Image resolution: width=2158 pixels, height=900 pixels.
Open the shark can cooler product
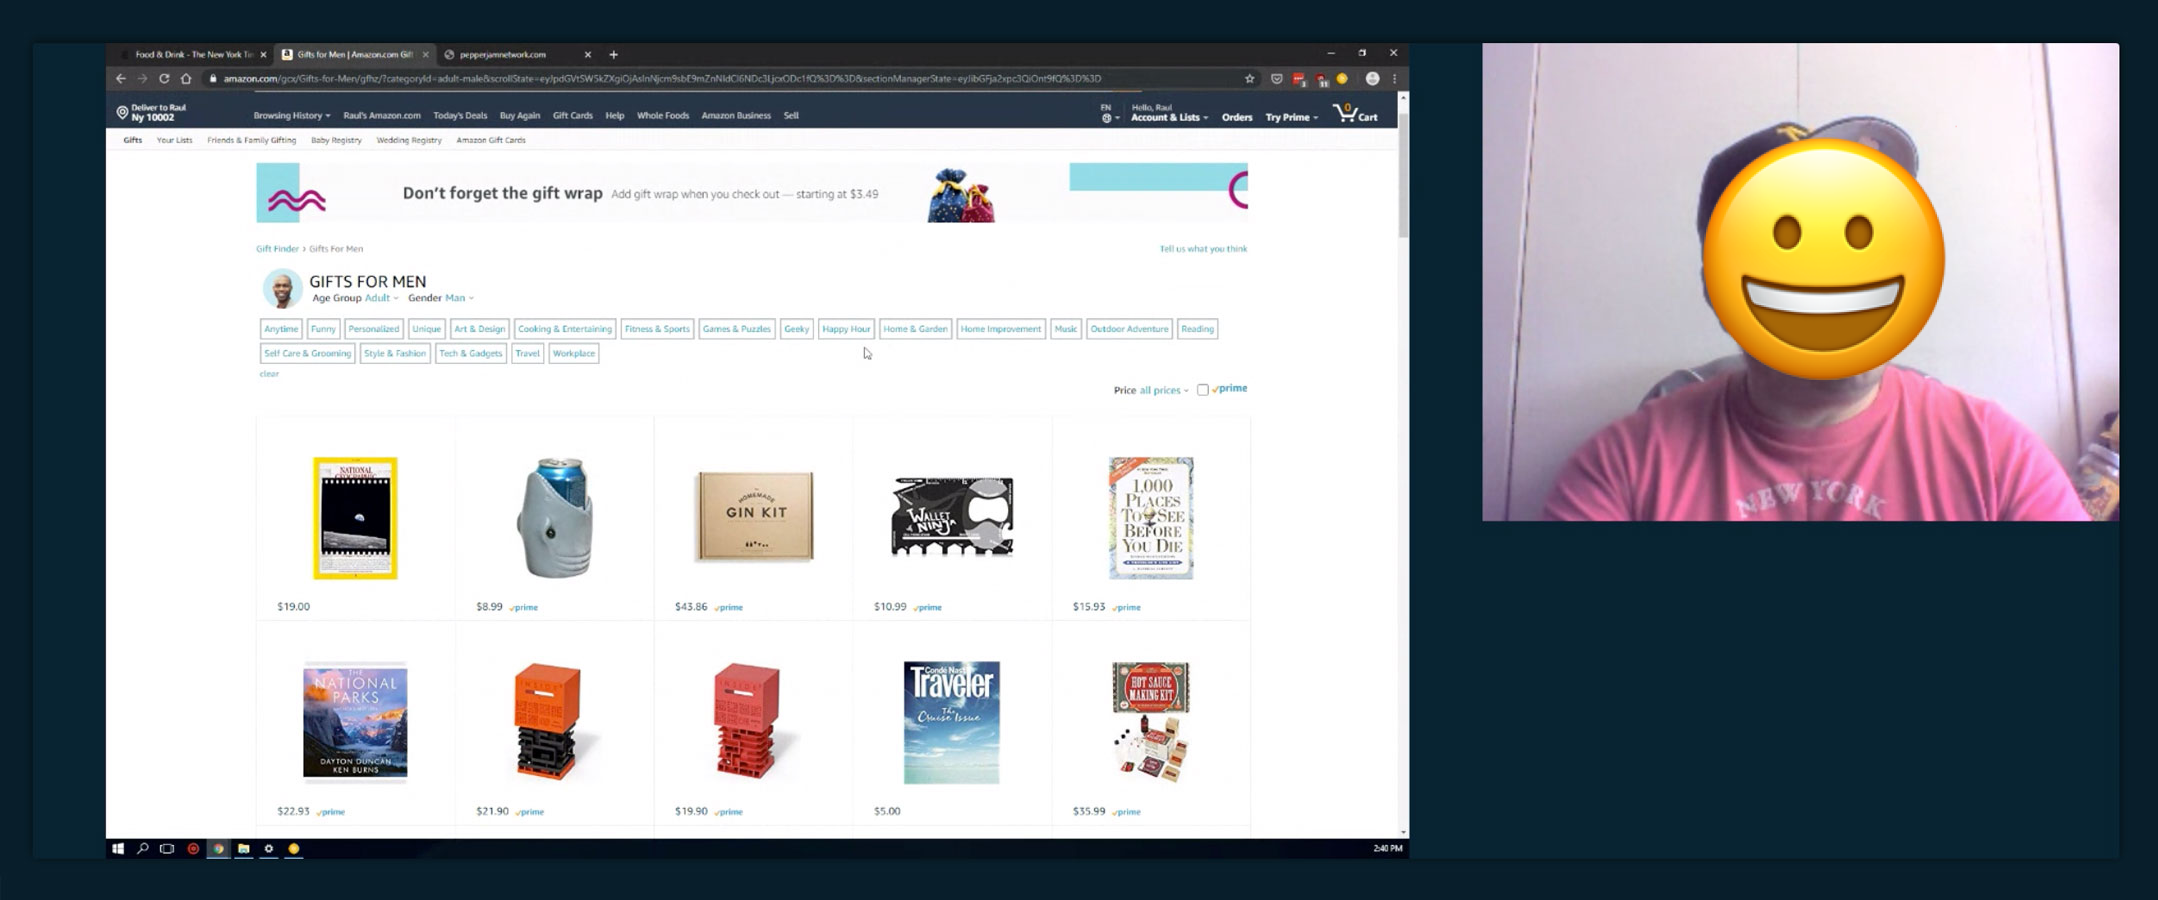pyautogui.click(x=554, y=518)
